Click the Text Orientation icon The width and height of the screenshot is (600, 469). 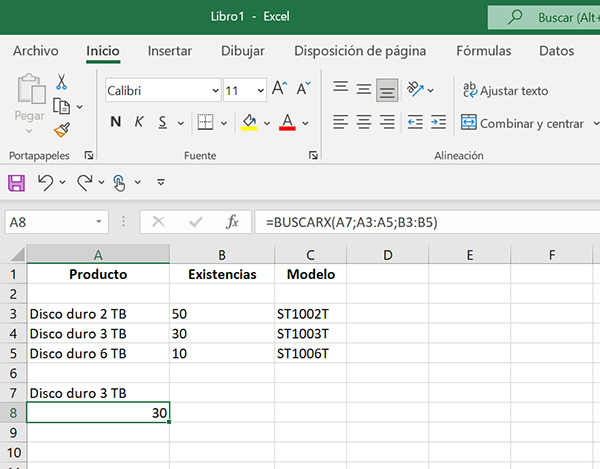tap(416, 90)
